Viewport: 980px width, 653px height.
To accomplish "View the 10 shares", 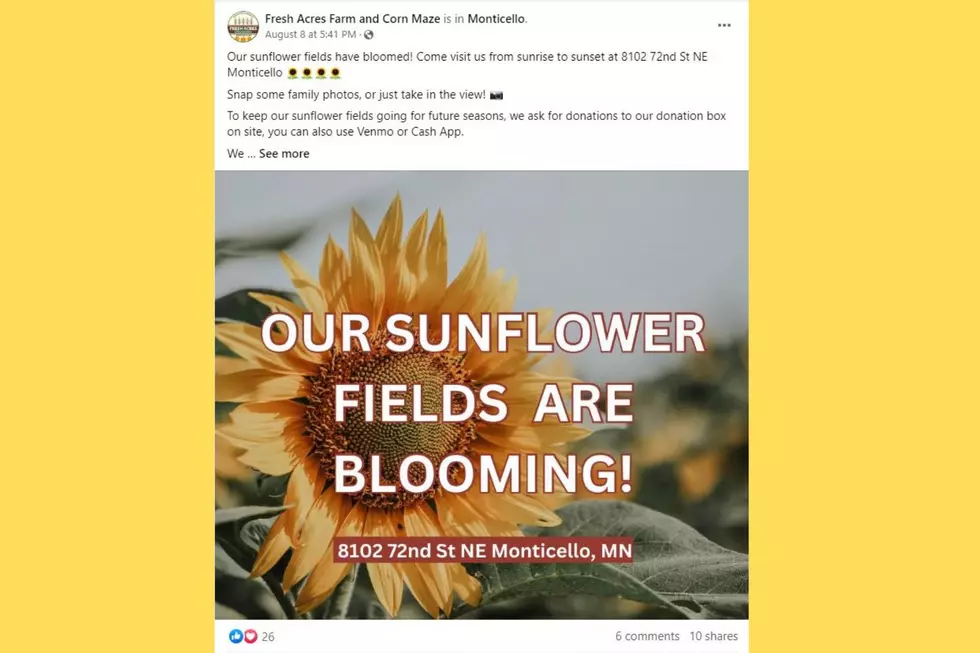I will tap(713, 636).
